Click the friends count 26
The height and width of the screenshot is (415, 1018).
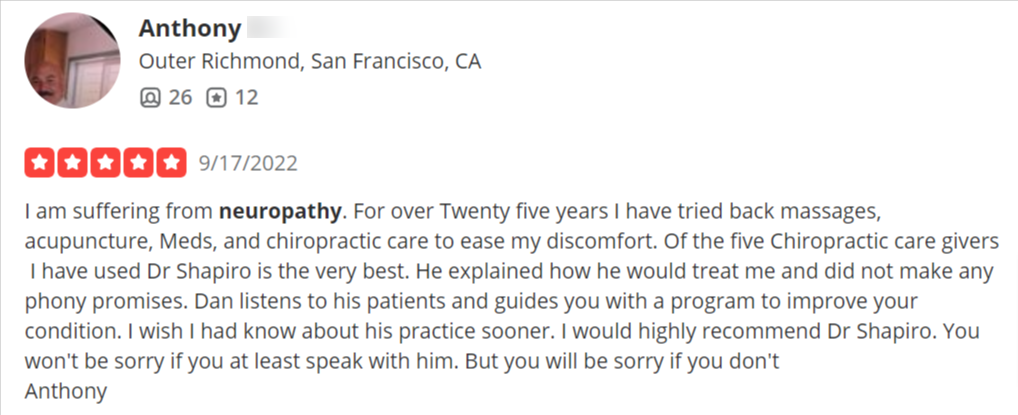click(180, 98)
